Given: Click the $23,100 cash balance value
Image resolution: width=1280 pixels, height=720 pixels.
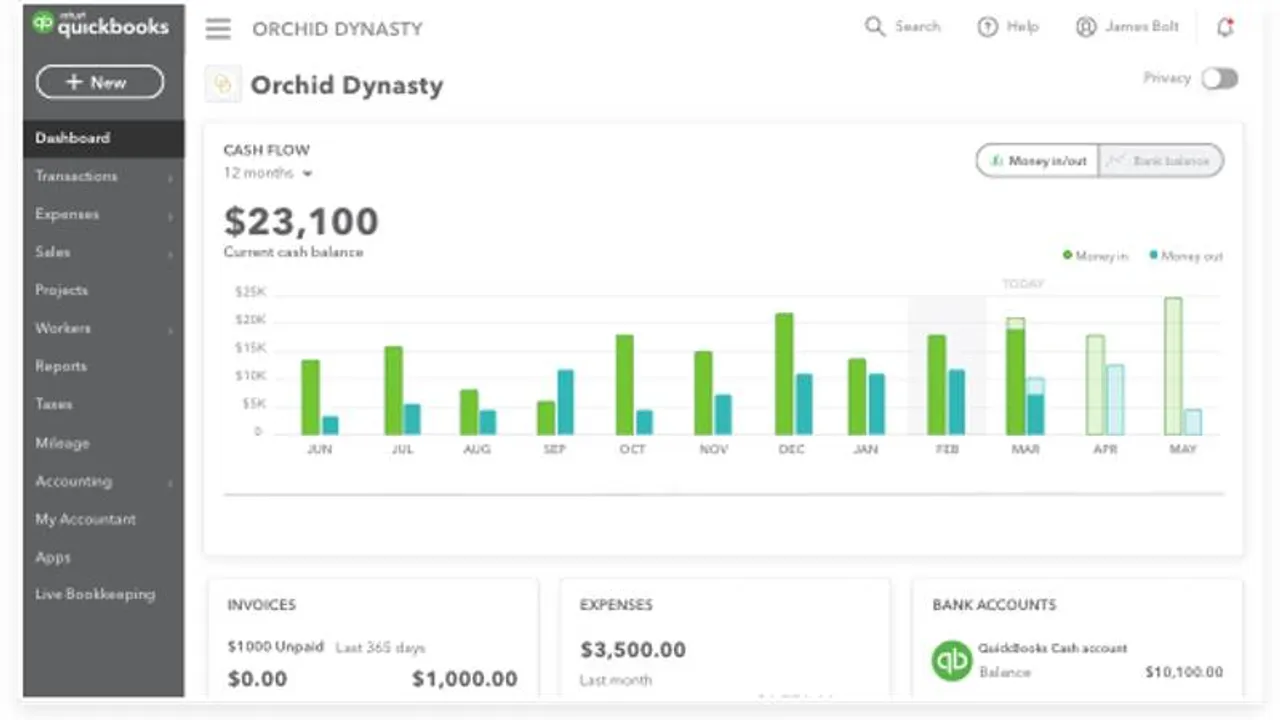Looking at the screenshot, I should coord(301,221).
